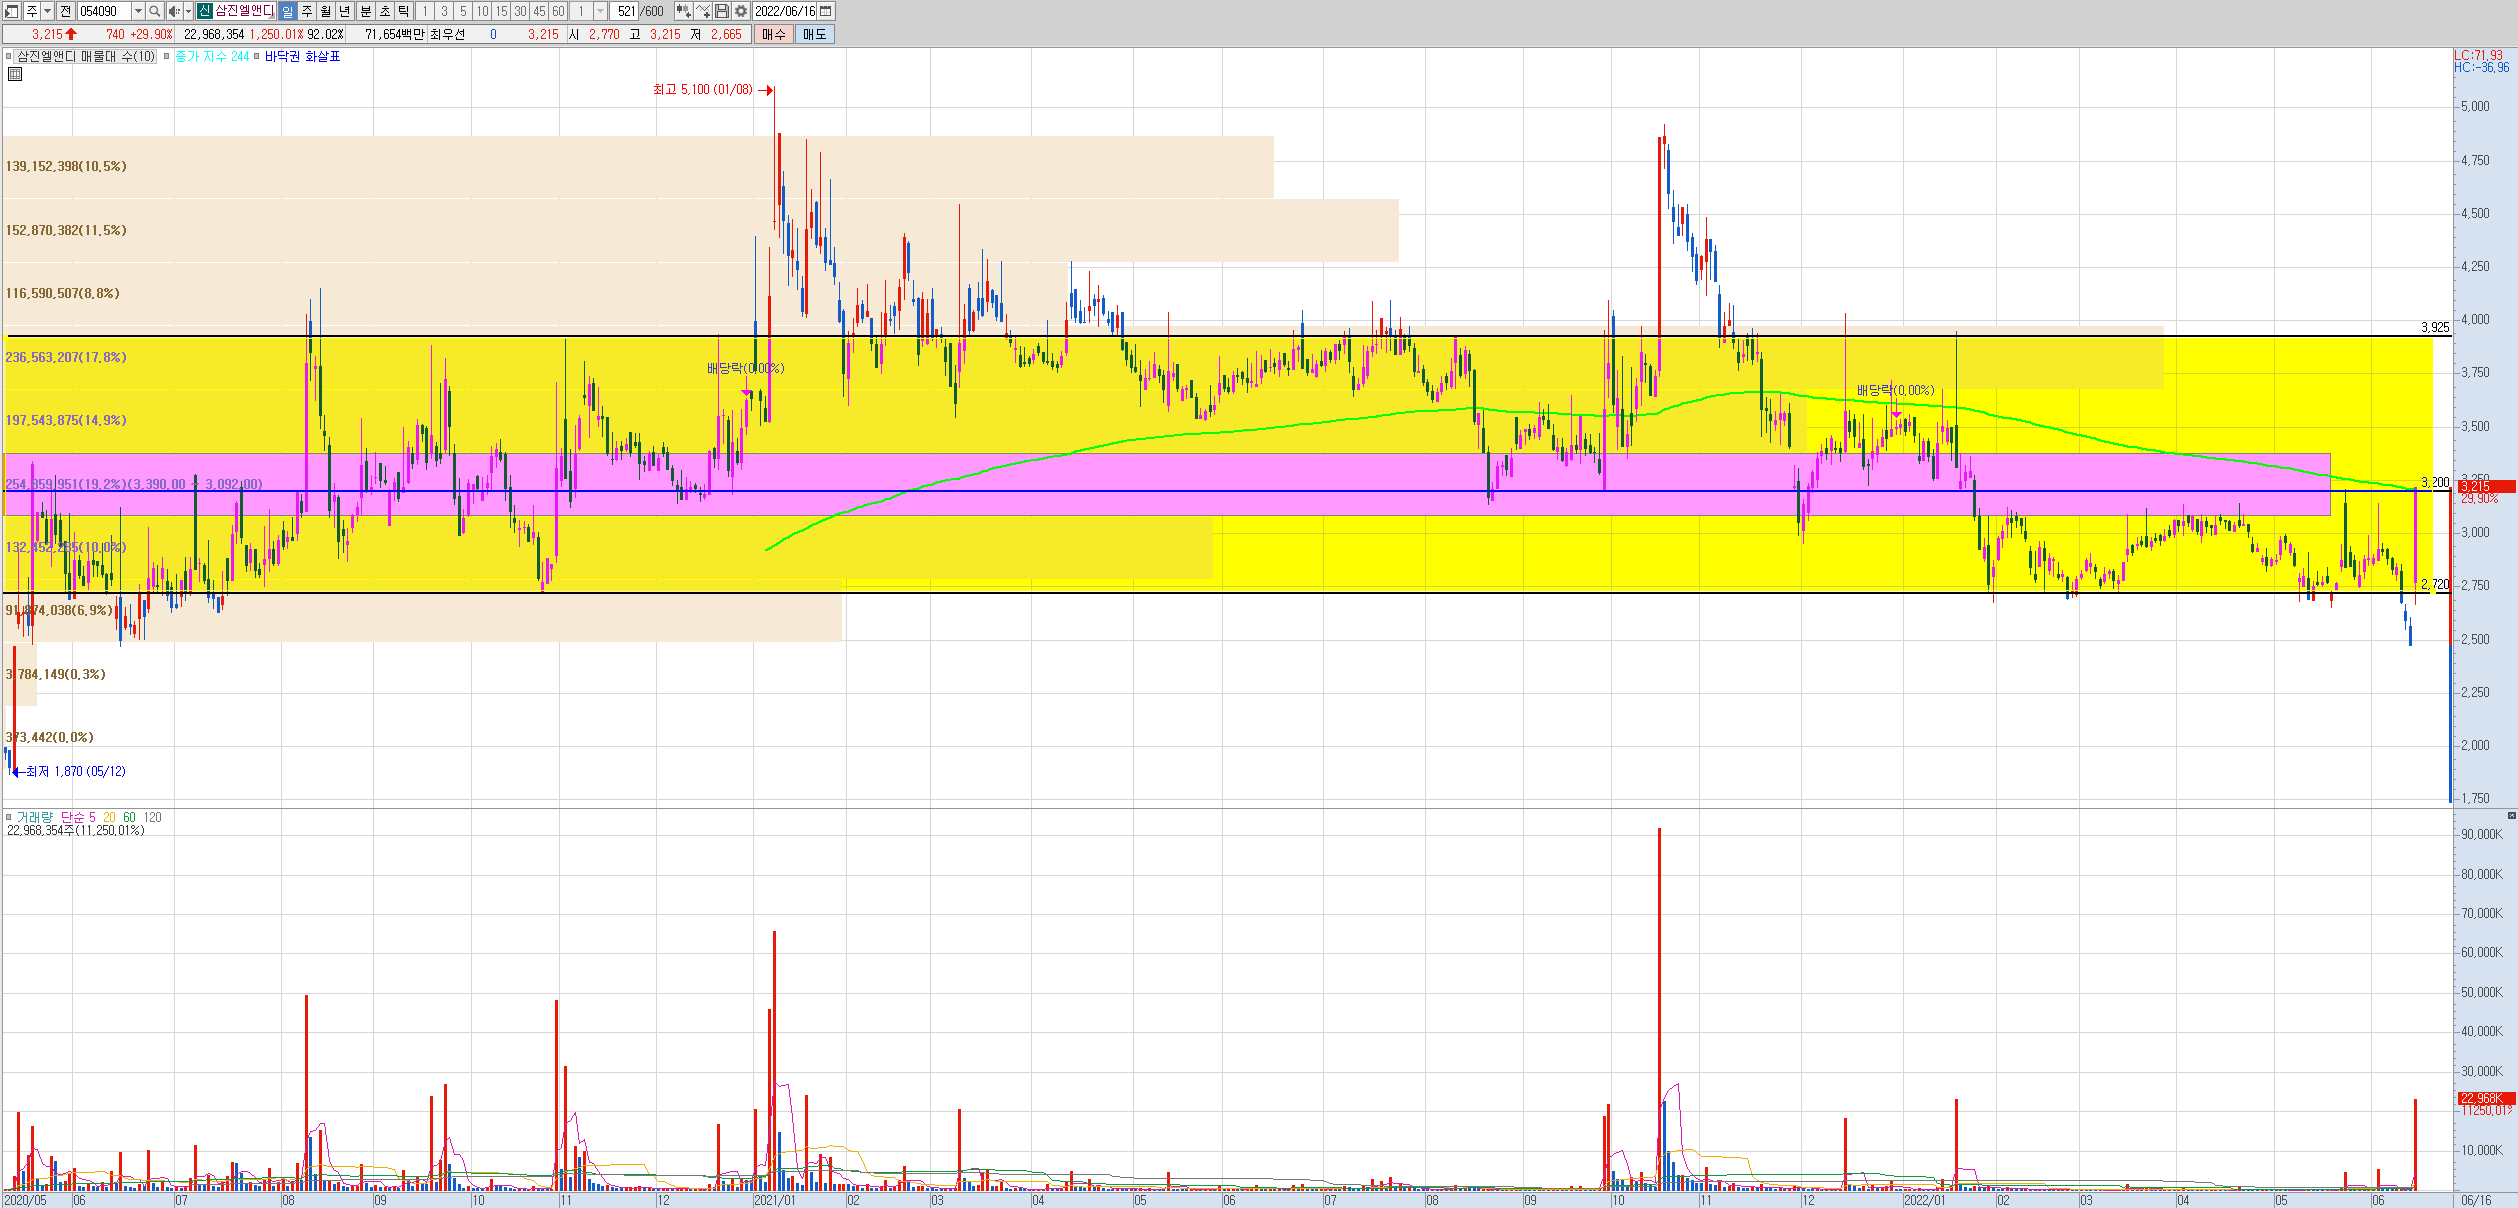Click the 2,720 horizontal line label
The height and width of the screenshot is (1208, 2518).
(2435, 584)
